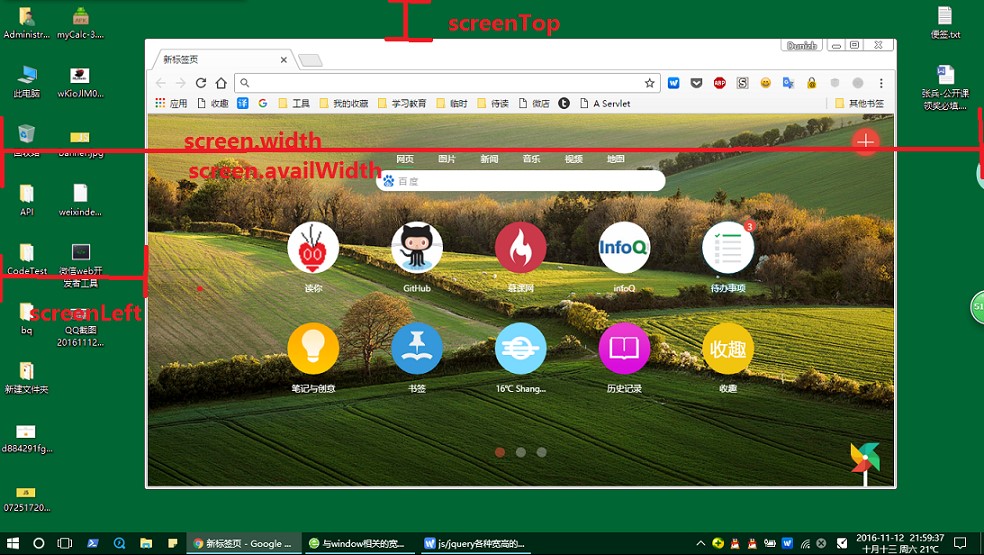The height and width of the screenshot is (555, 984).
Task: Select the 新标签页 browser tab
Action: pyautogui.click(x=222, y=60)
